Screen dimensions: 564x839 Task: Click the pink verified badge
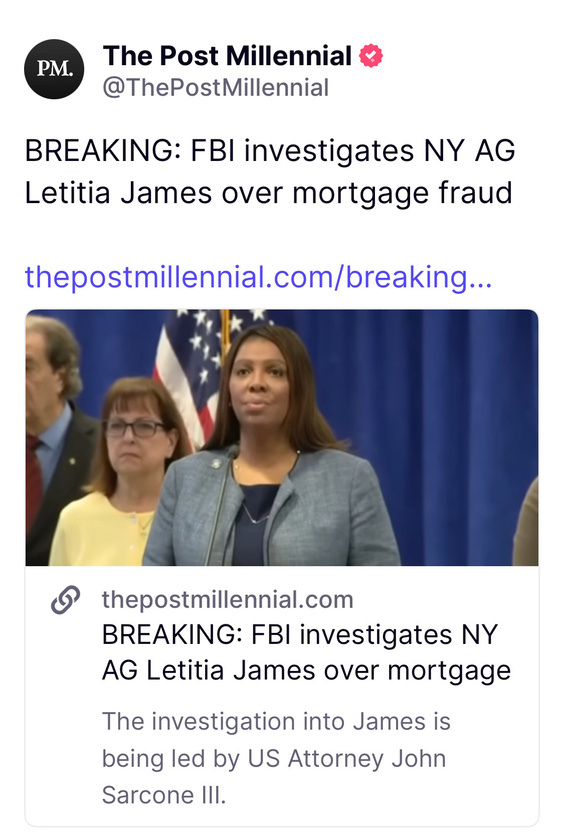371,56
